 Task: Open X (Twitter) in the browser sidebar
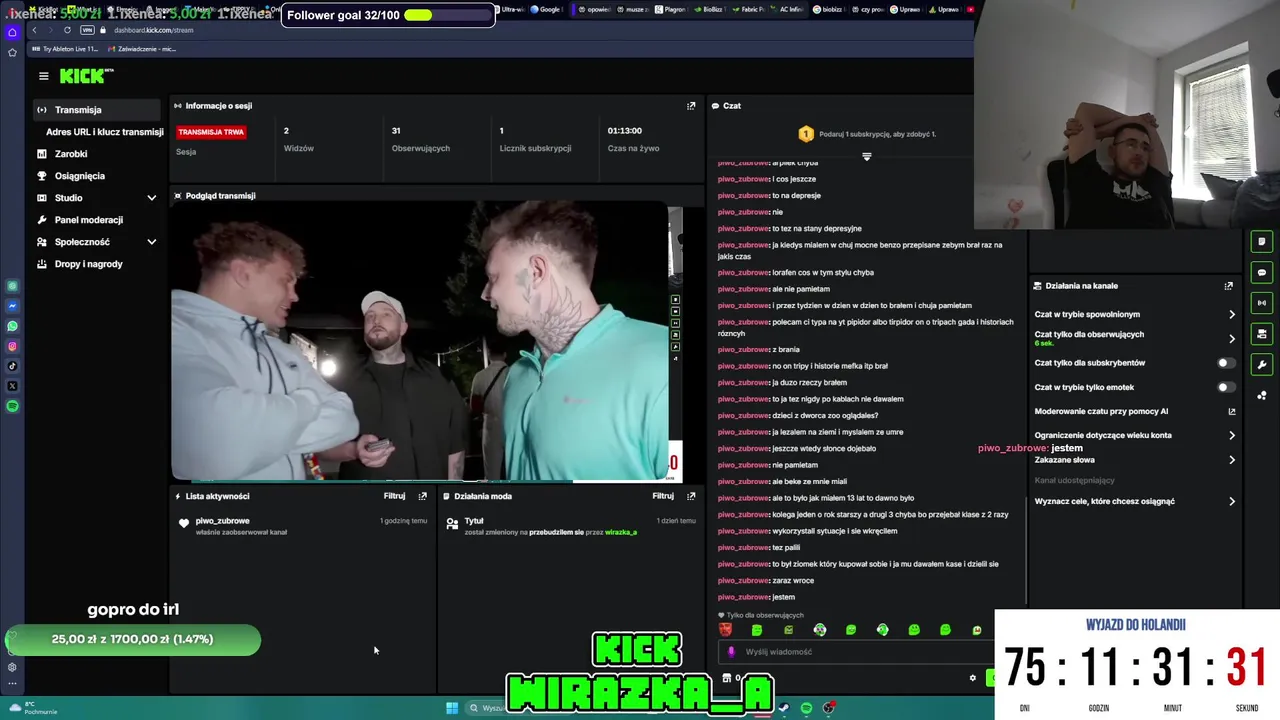(12, 386)
